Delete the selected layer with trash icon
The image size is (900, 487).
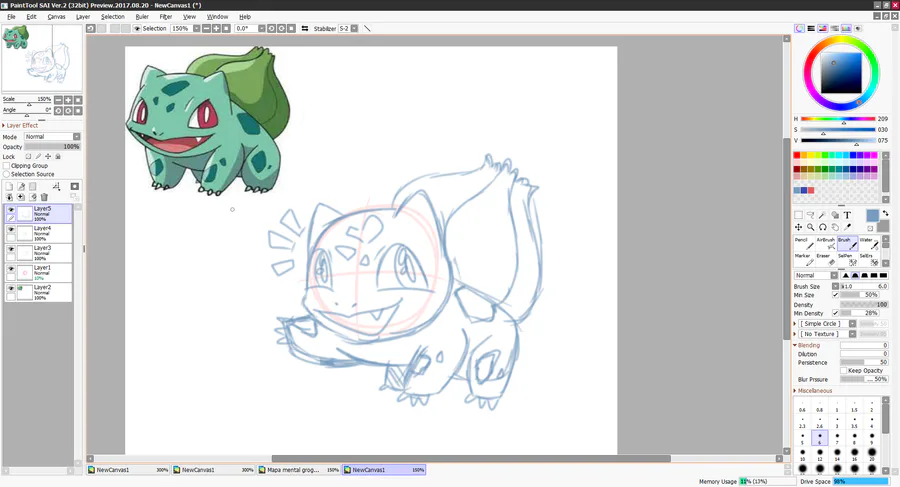coord(44,197)
